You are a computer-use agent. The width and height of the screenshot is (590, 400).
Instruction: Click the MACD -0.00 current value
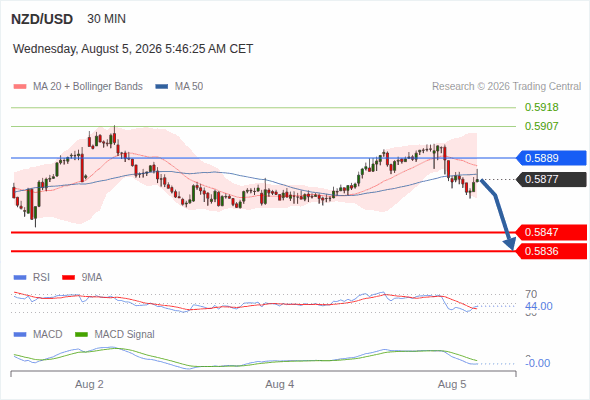click(x=538, y=363)
